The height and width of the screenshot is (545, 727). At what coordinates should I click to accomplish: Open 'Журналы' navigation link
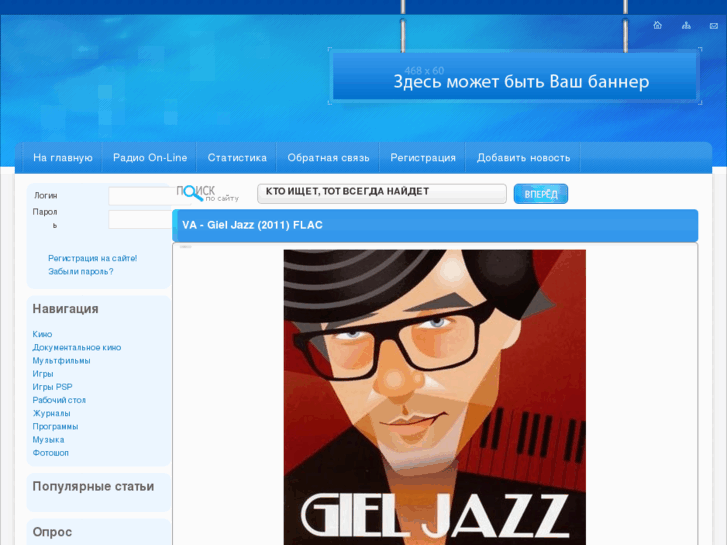51,413
